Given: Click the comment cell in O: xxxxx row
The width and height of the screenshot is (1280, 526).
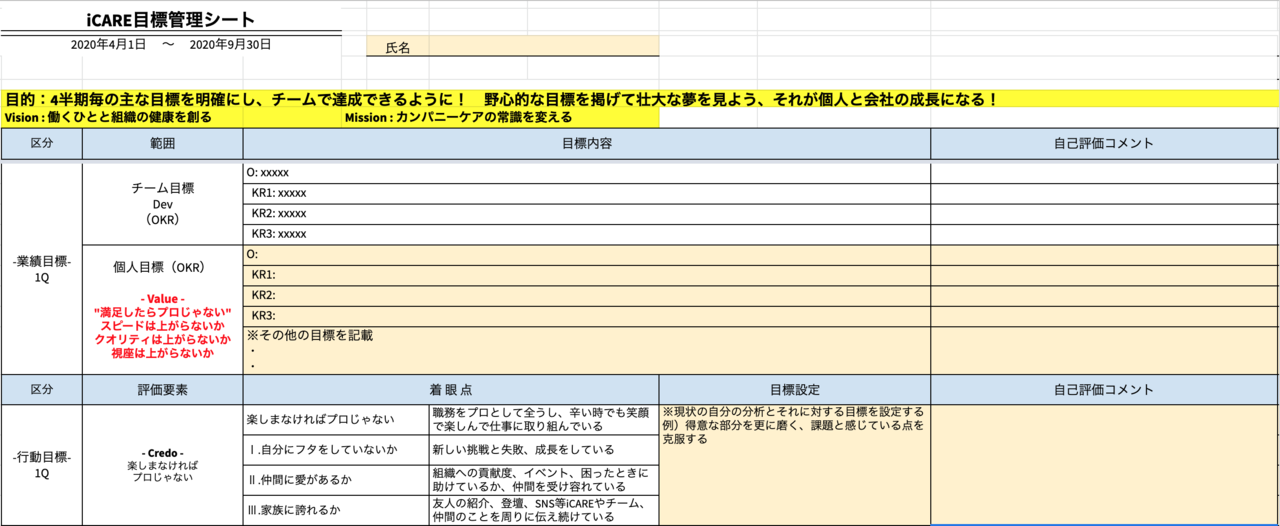Looking at the screenshot, I should [x=1104, y=173].
